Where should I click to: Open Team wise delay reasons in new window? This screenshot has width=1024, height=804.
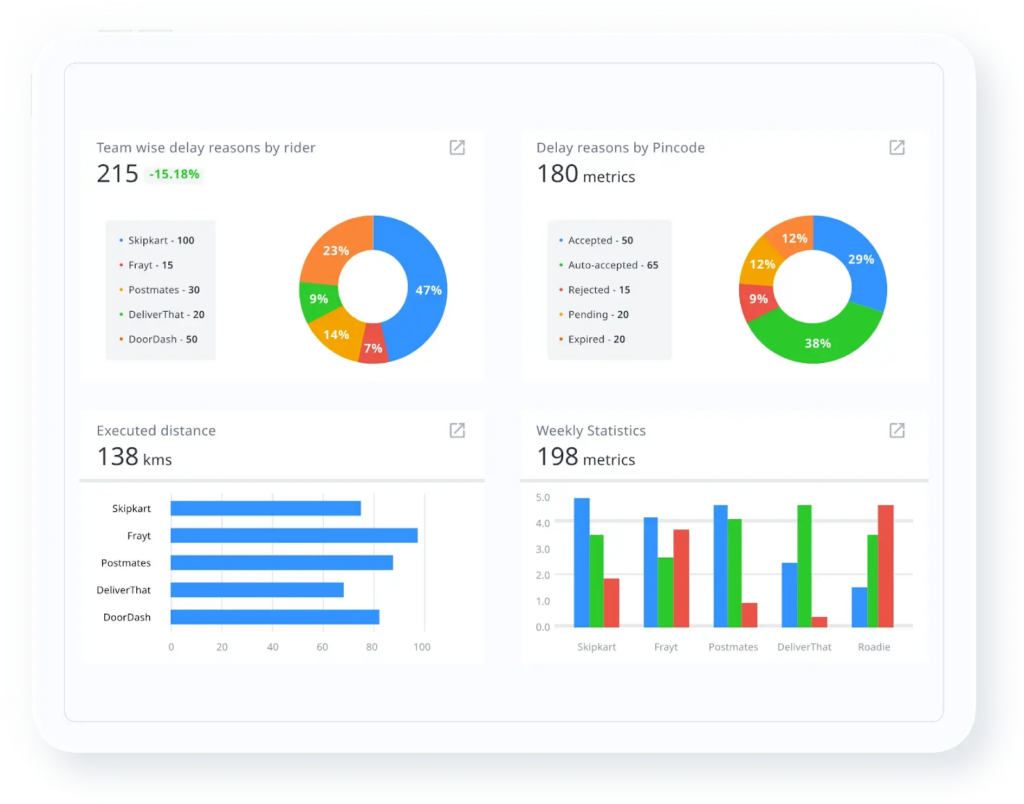pyautogui.click(x=457, y=147)
